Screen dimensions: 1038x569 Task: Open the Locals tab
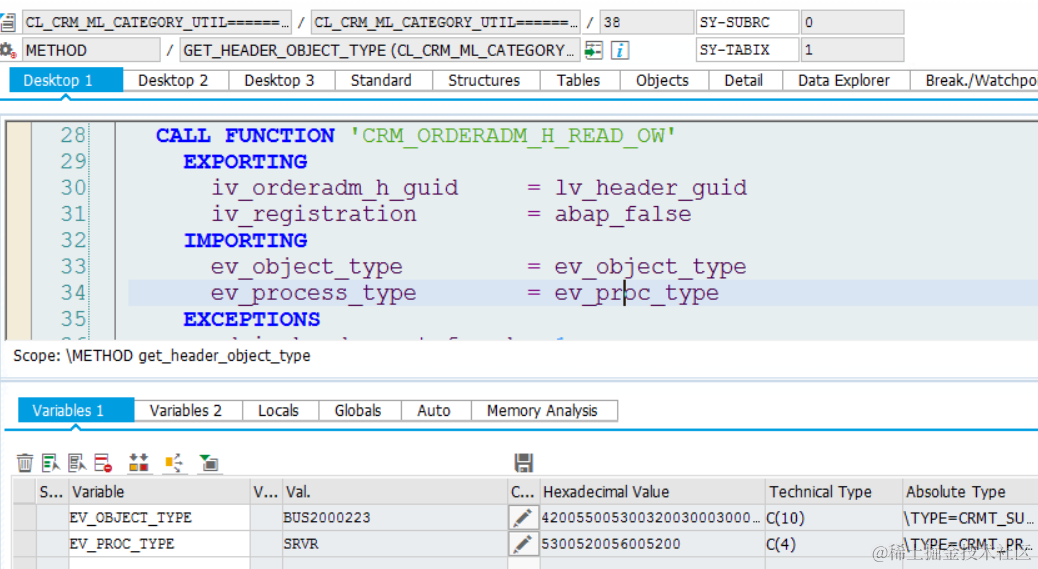pyautogui.click(x=278, y=411)
